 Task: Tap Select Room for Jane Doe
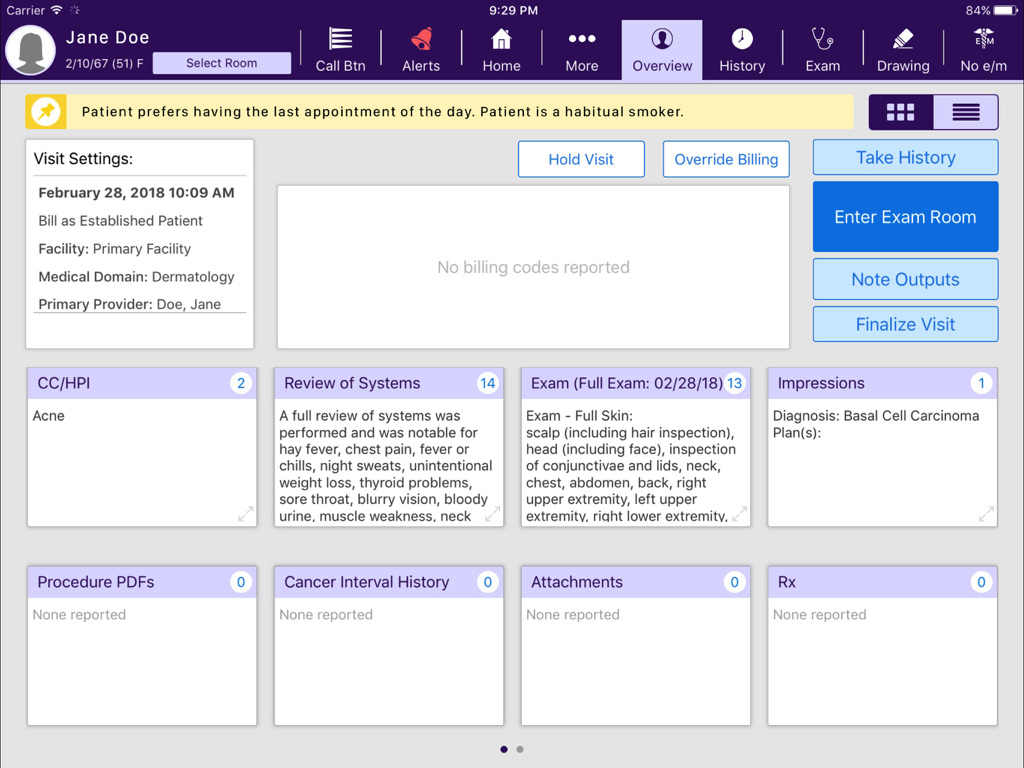tap(221, 62)
